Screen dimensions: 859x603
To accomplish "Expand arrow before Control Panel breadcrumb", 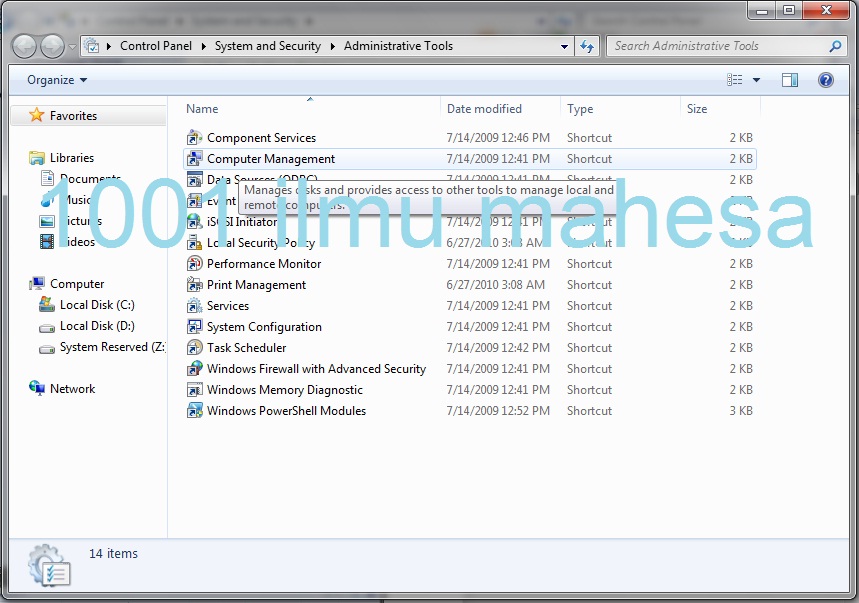I will (x=108, y=47).
